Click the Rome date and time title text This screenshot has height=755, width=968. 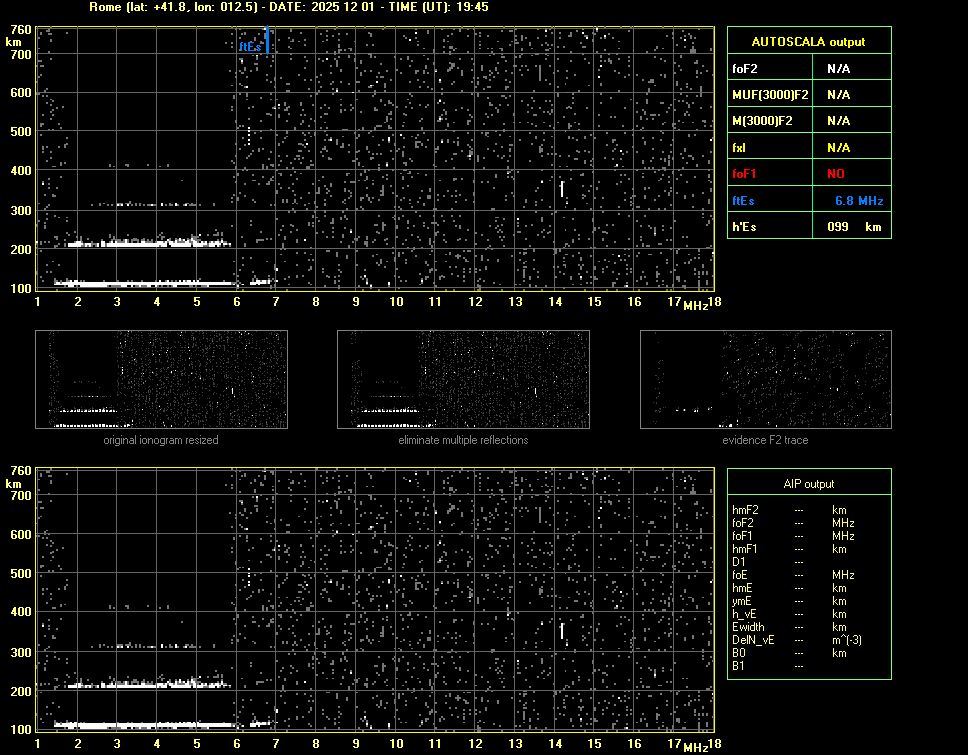[x=288, y=7]
